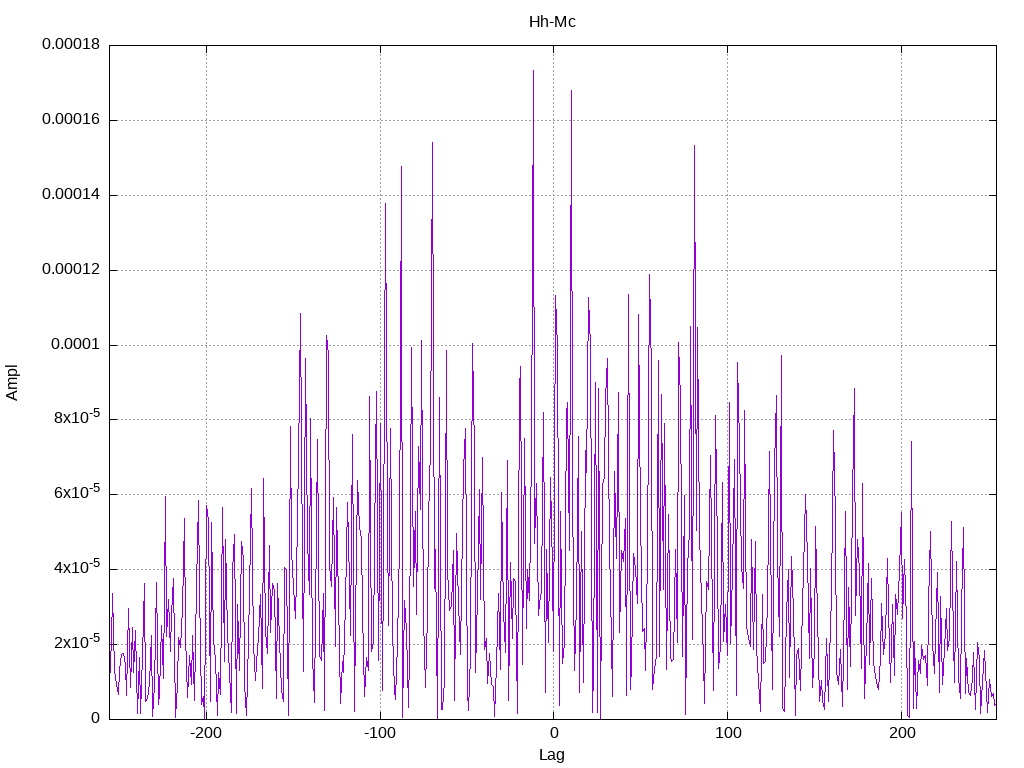Click the 6x10-5 y-axis tick label
Screen dimensions: 1024x768
77,492
